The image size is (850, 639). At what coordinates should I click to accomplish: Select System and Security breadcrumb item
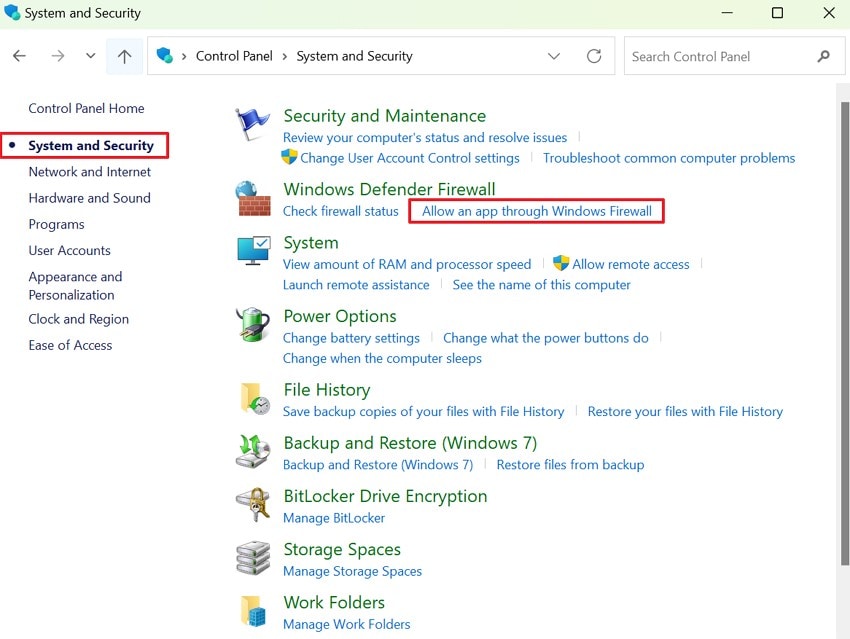click(x=355, y=56)
